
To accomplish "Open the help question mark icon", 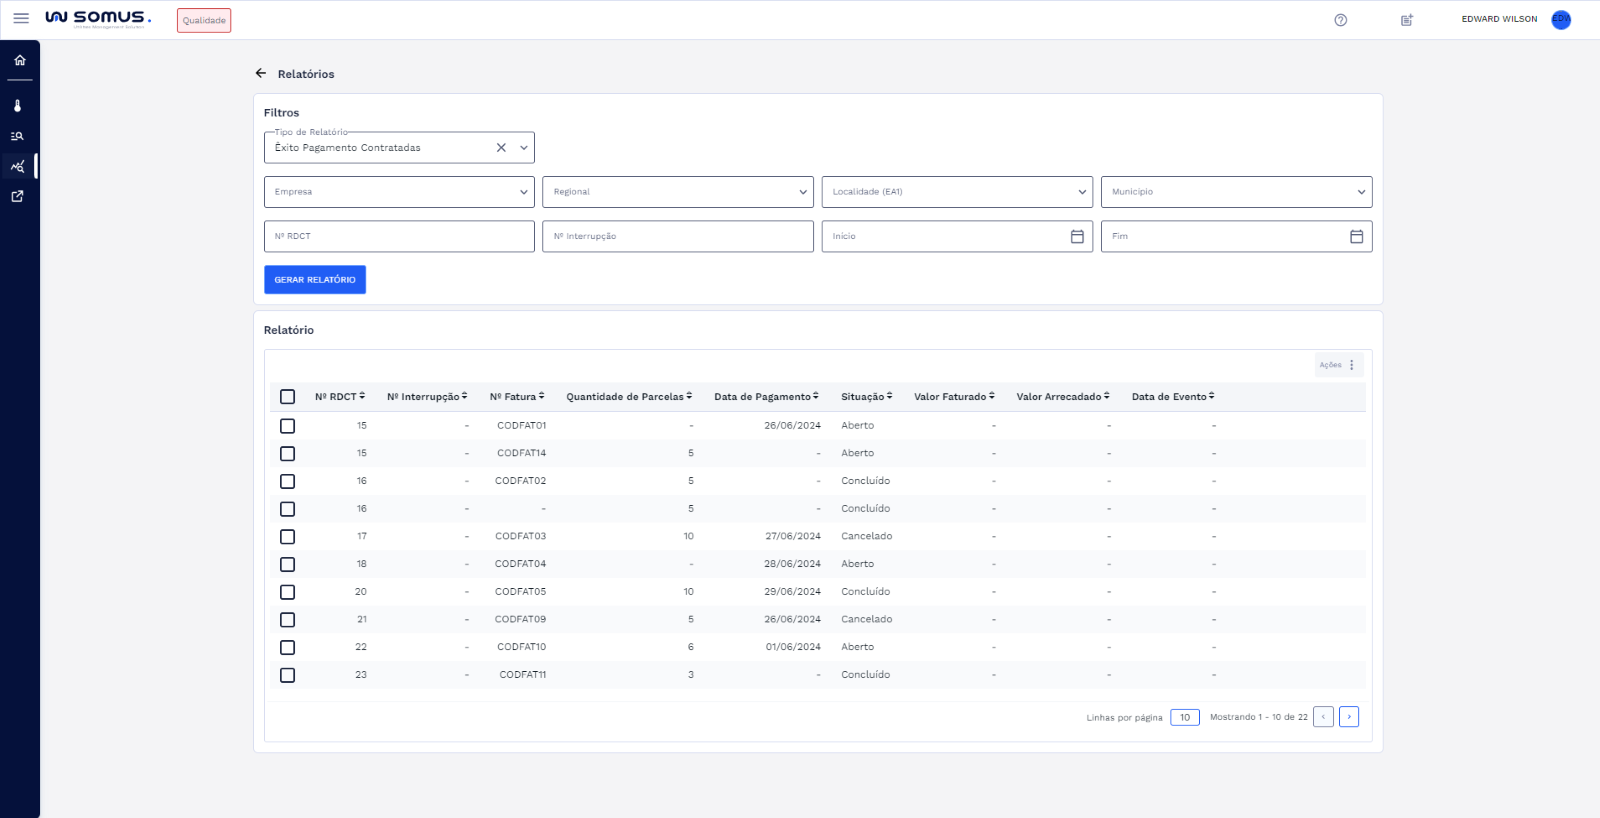I will pyautogui.click(x=1340, y=20).
